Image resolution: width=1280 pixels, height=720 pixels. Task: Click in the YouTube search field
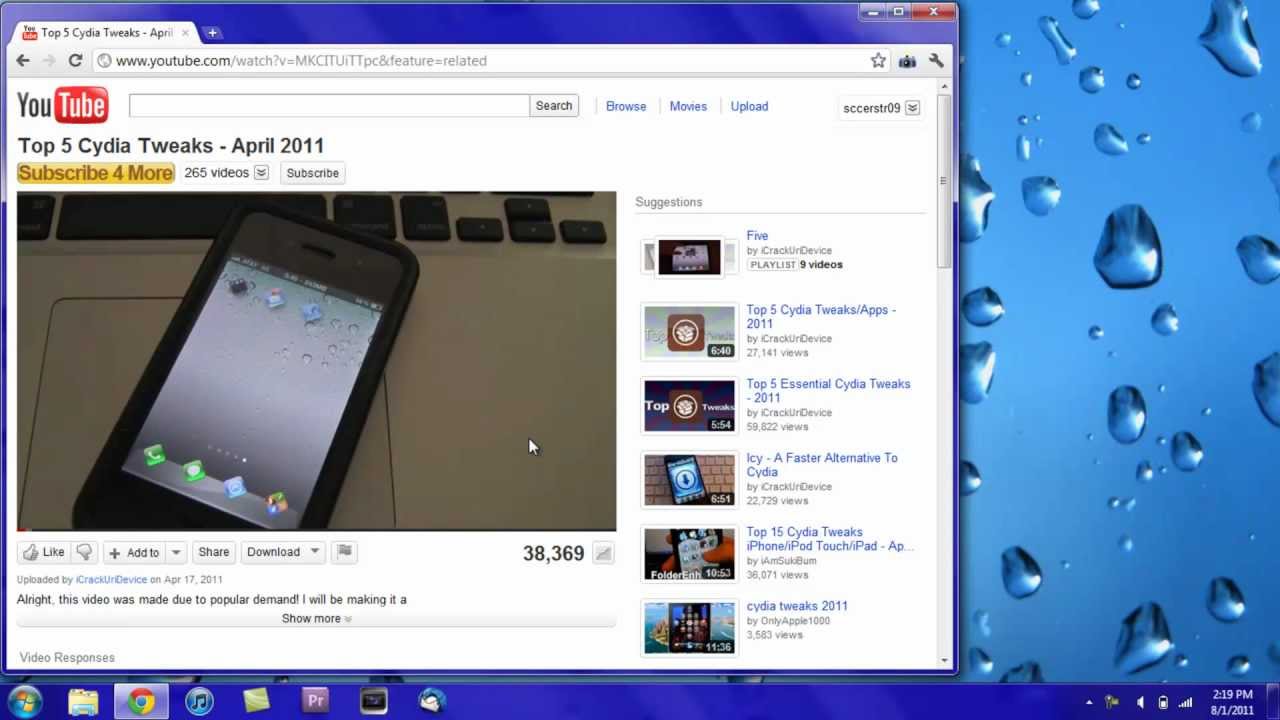pyautogui.click(x=329, y=106)
